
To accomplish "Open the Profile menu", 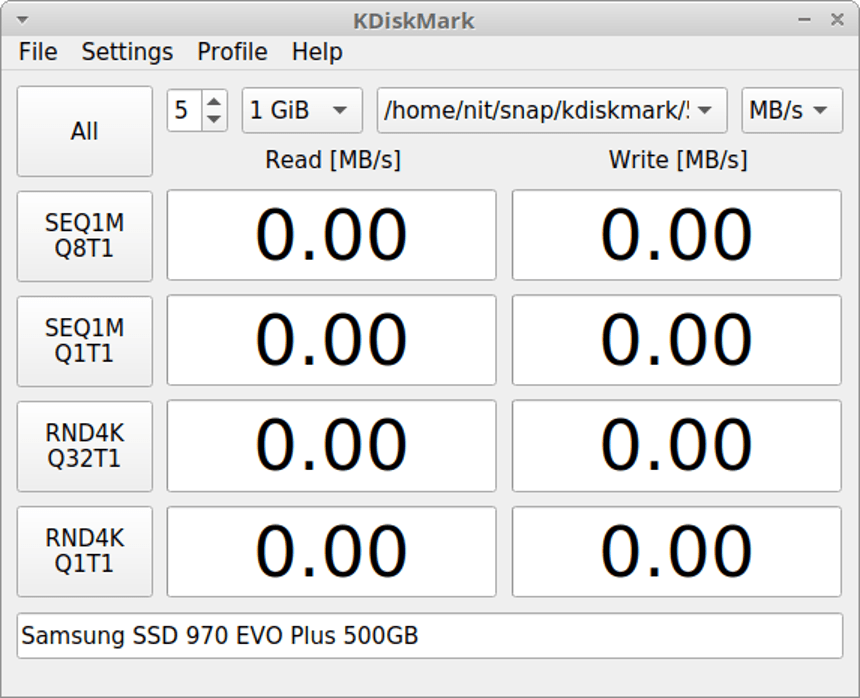I will click(231, 52).
